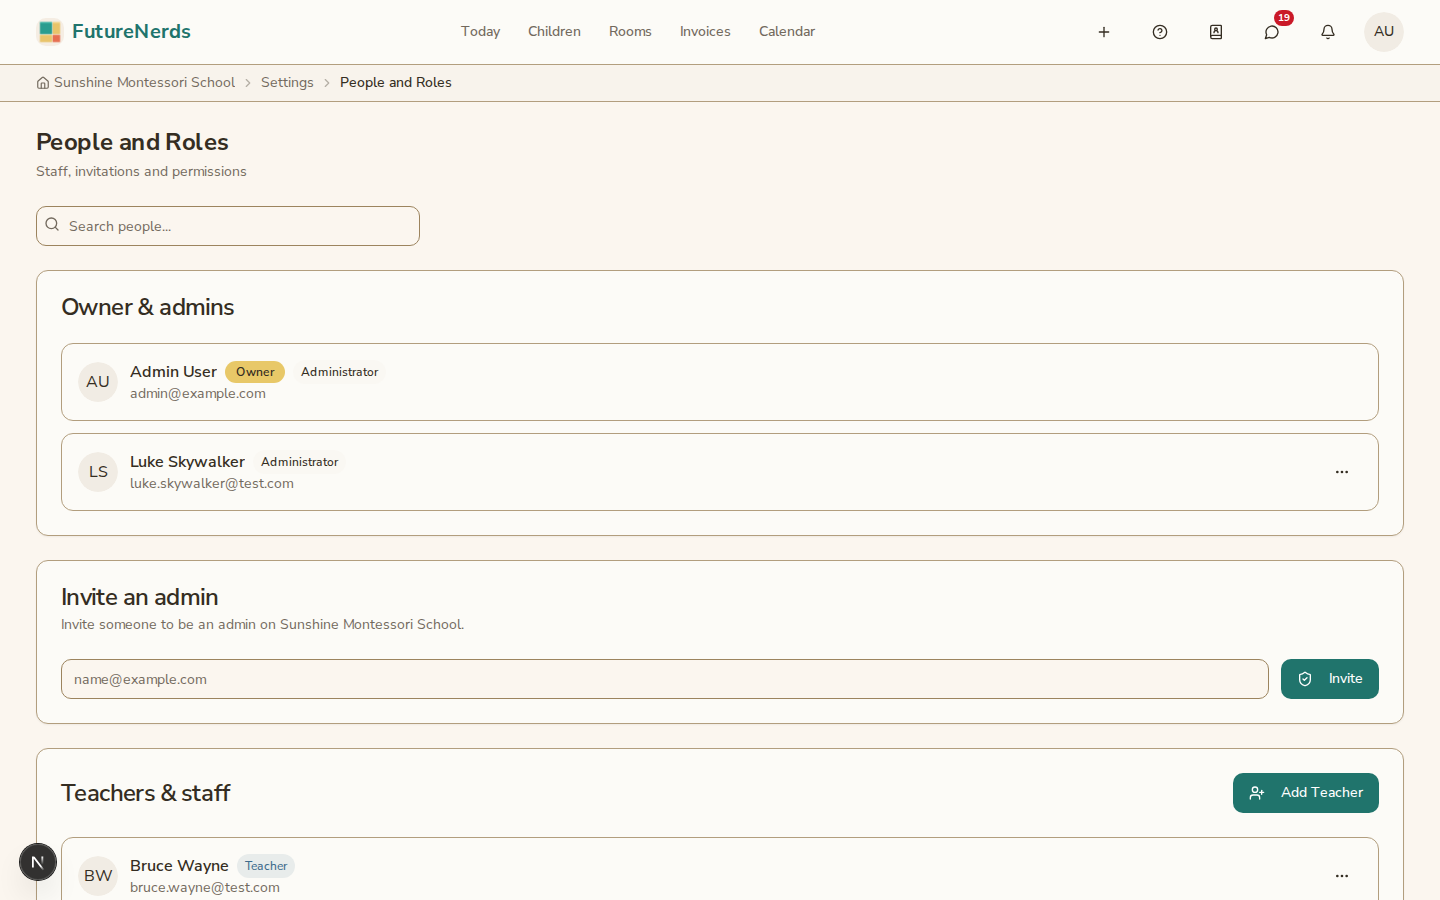
Task: Click the Owner badge on Admin User
Action: (x=255, y=372)
